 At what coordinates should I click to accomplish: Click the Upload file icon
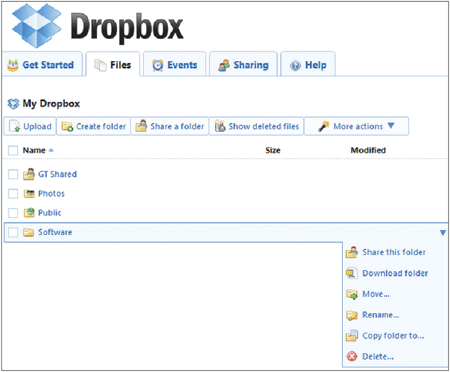[14, 126]
